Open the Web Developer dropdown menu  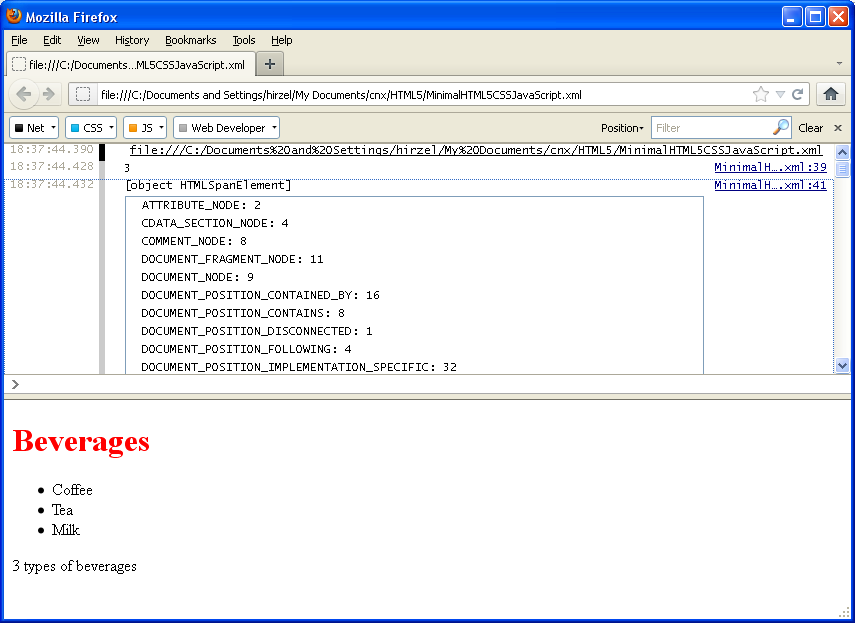click(226, 128)
